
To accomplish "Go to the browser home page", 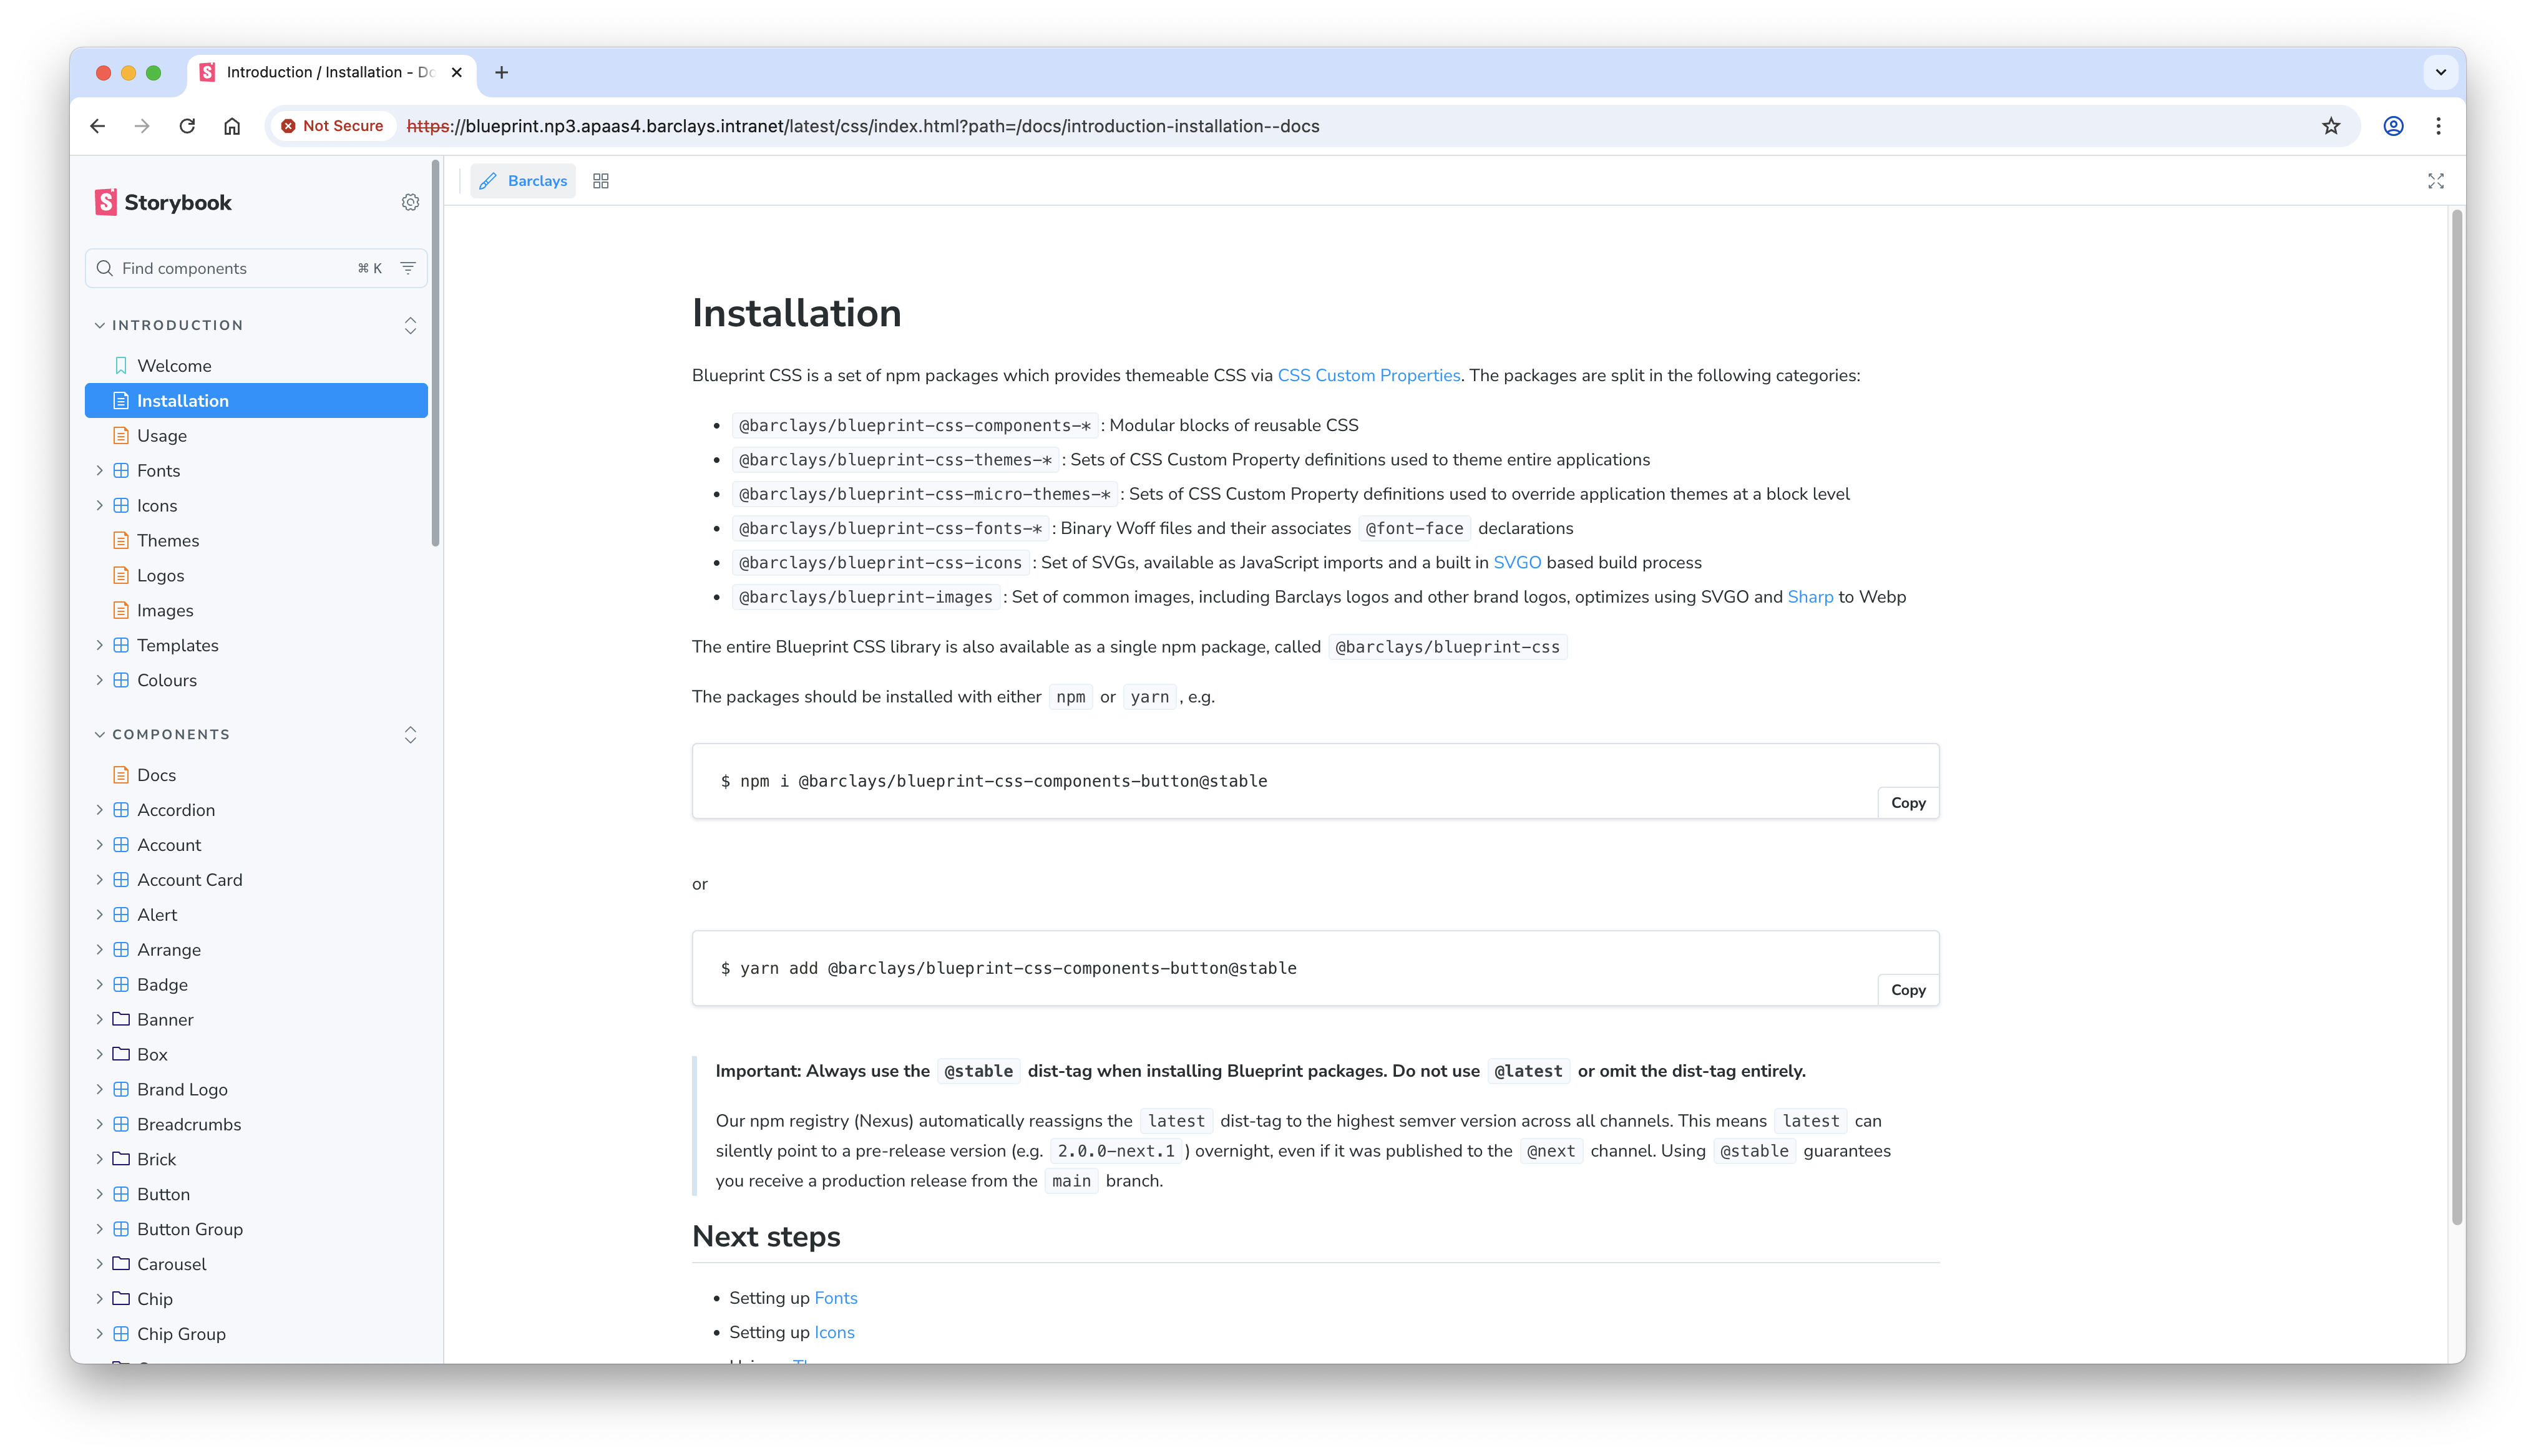I will point(232,126).
